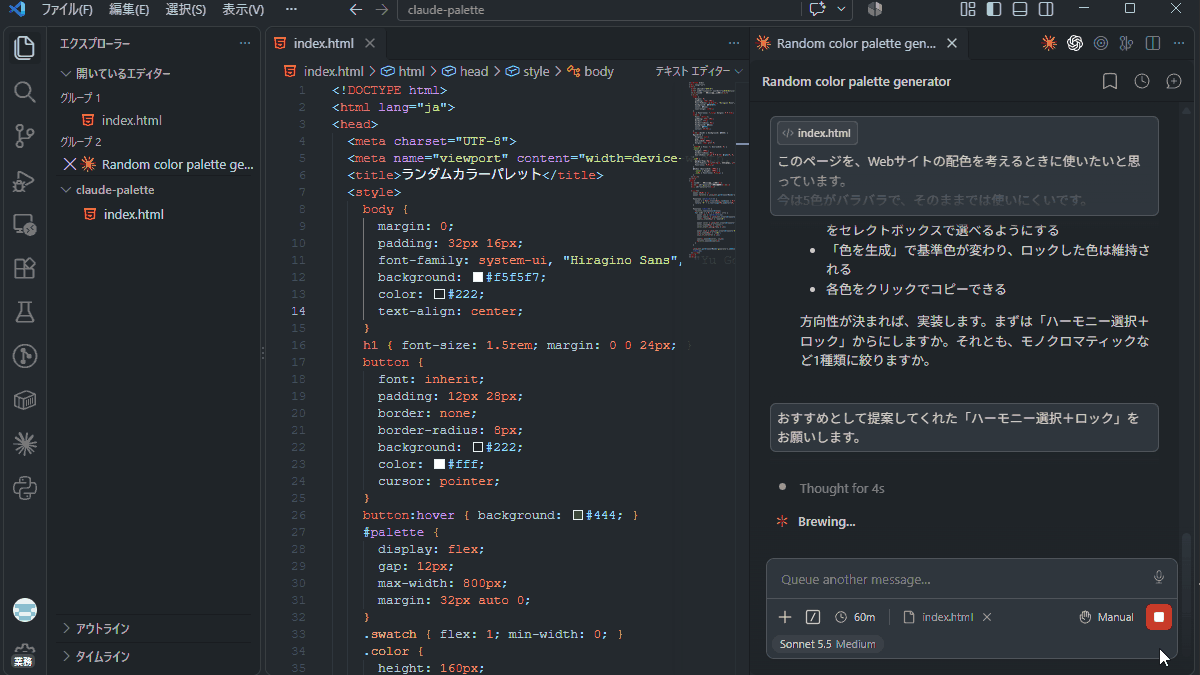
Task: Go back with the left arrow
Action: [356, 9]
